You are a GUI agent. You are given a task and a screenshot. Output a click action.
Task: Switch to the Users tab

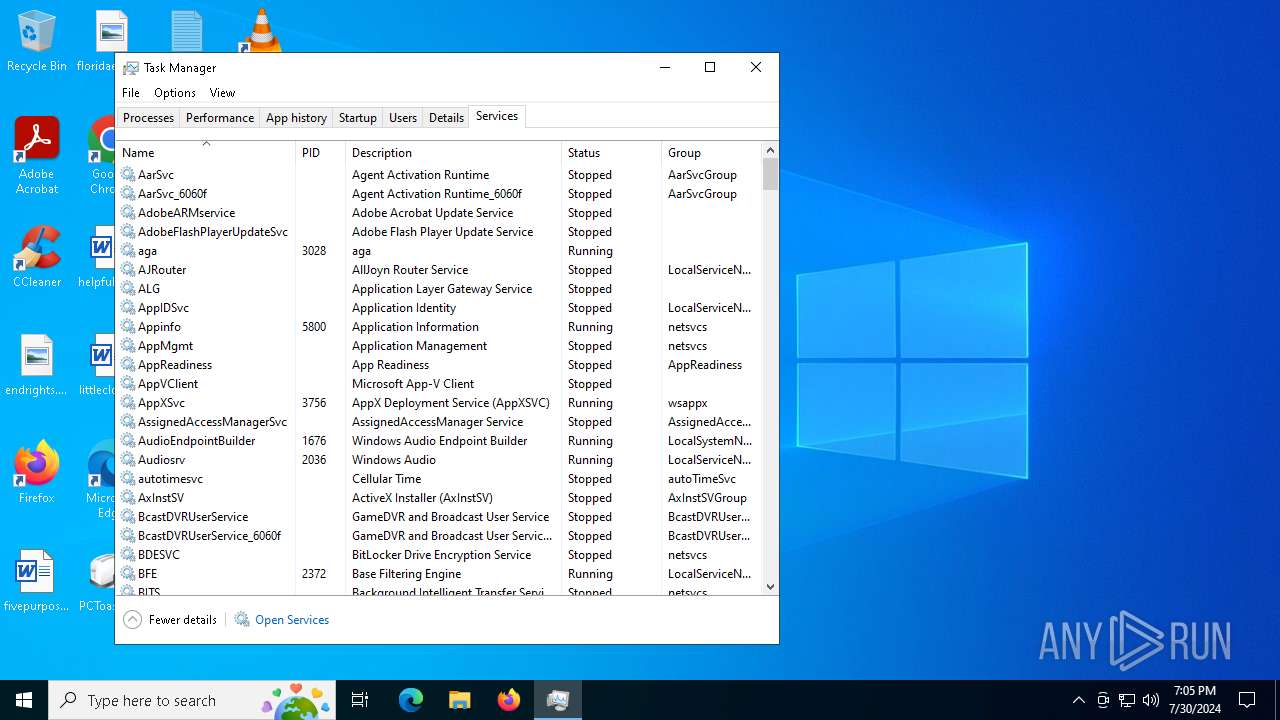(403, 117)
